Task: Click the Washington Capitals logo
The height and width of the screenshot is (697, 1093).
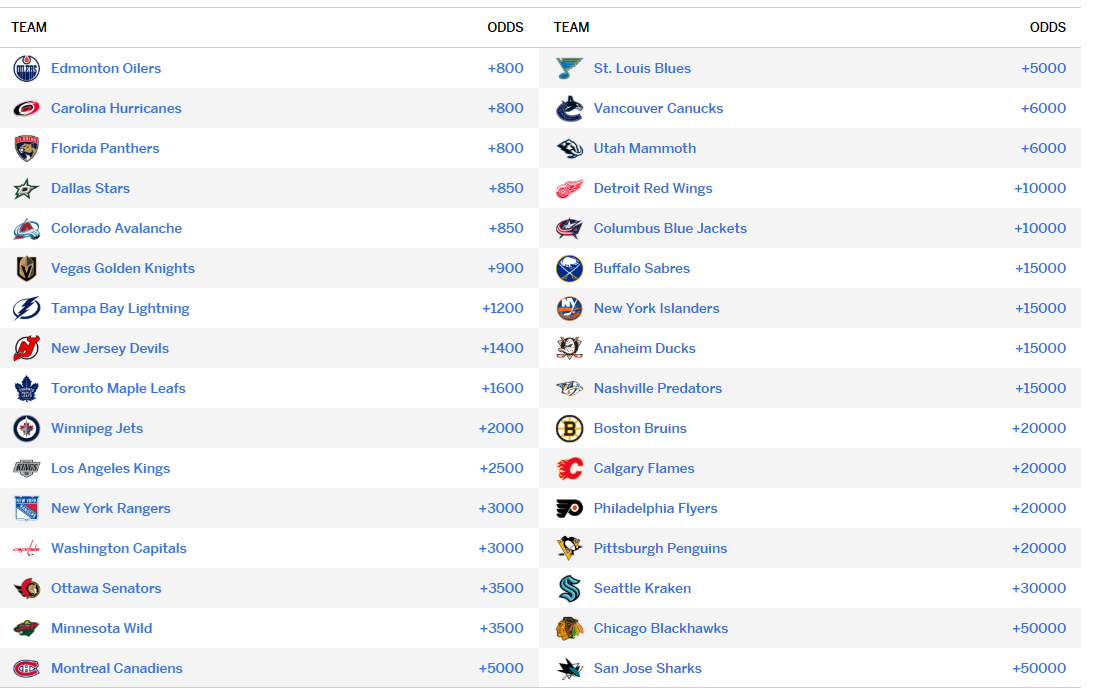Action: 26,549
